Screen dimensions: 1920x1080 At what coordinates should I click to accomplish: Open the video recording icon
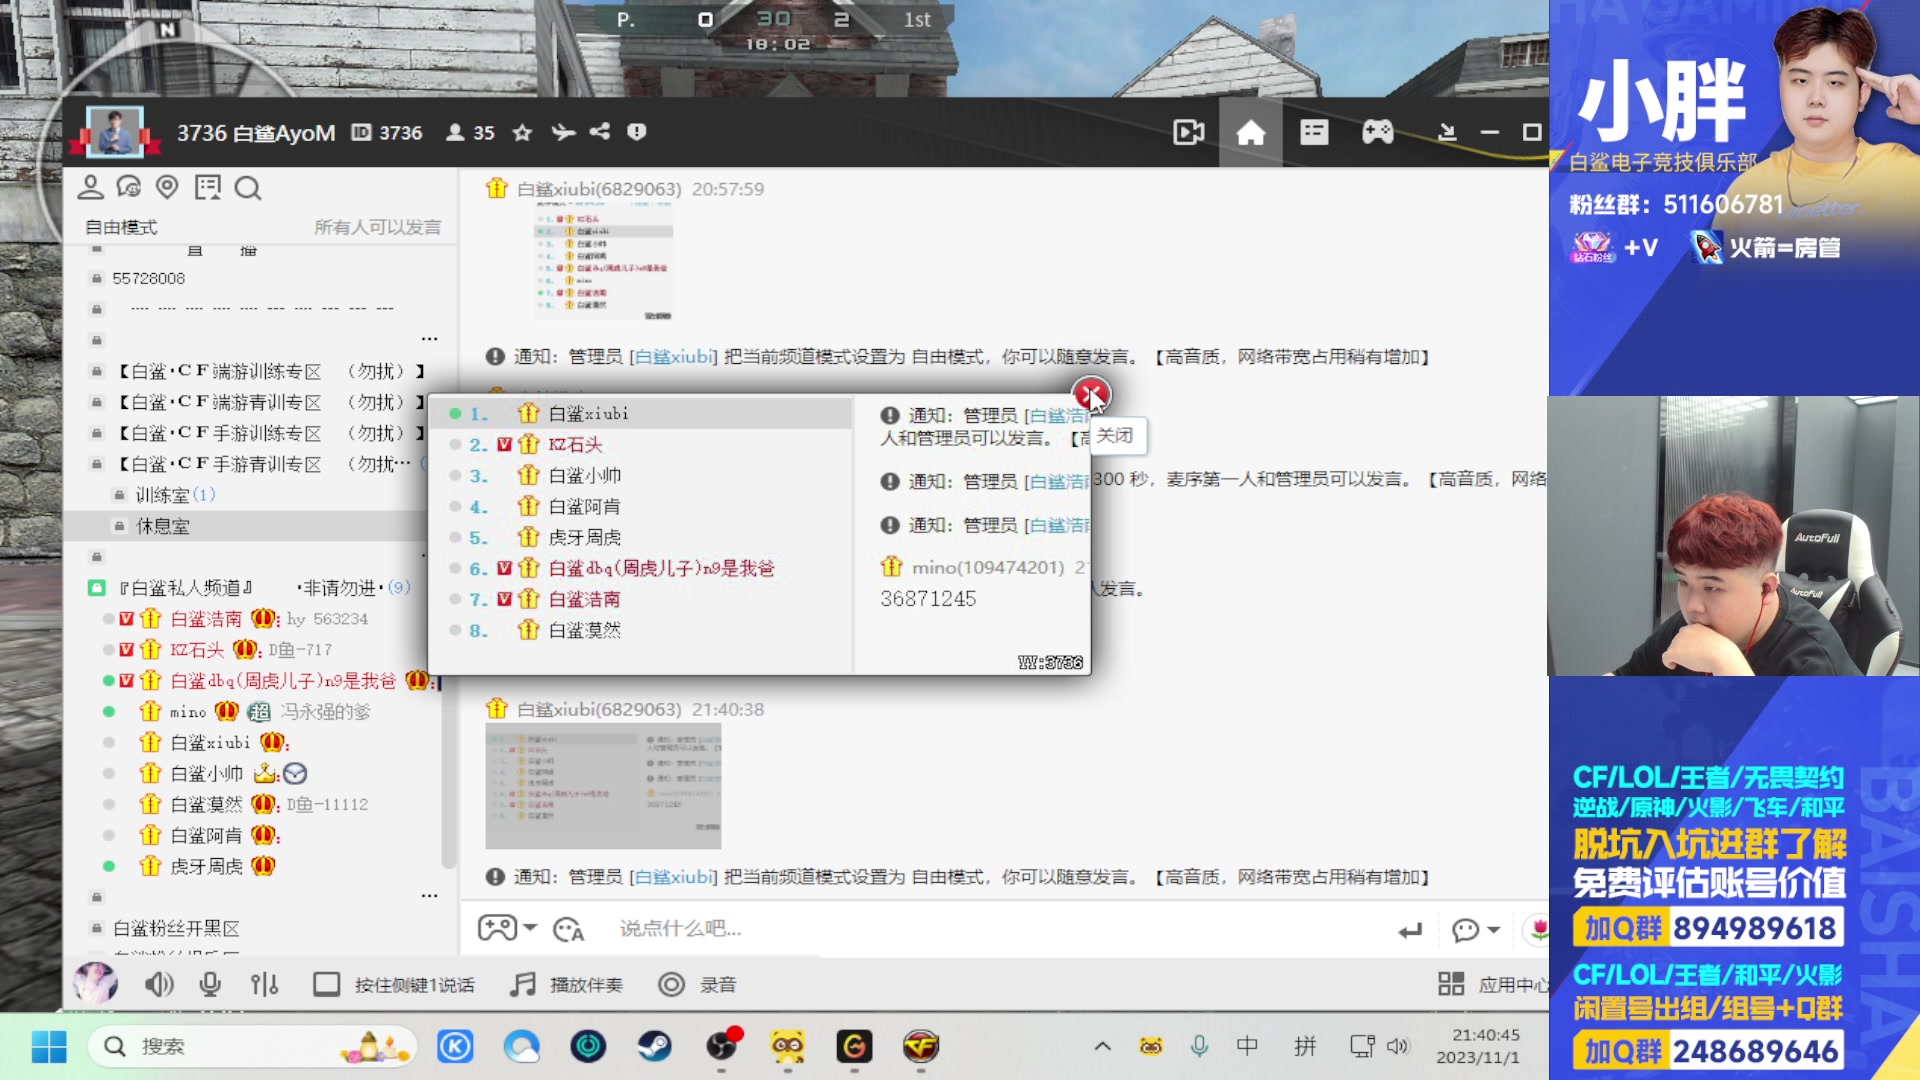coord(1188,132)
